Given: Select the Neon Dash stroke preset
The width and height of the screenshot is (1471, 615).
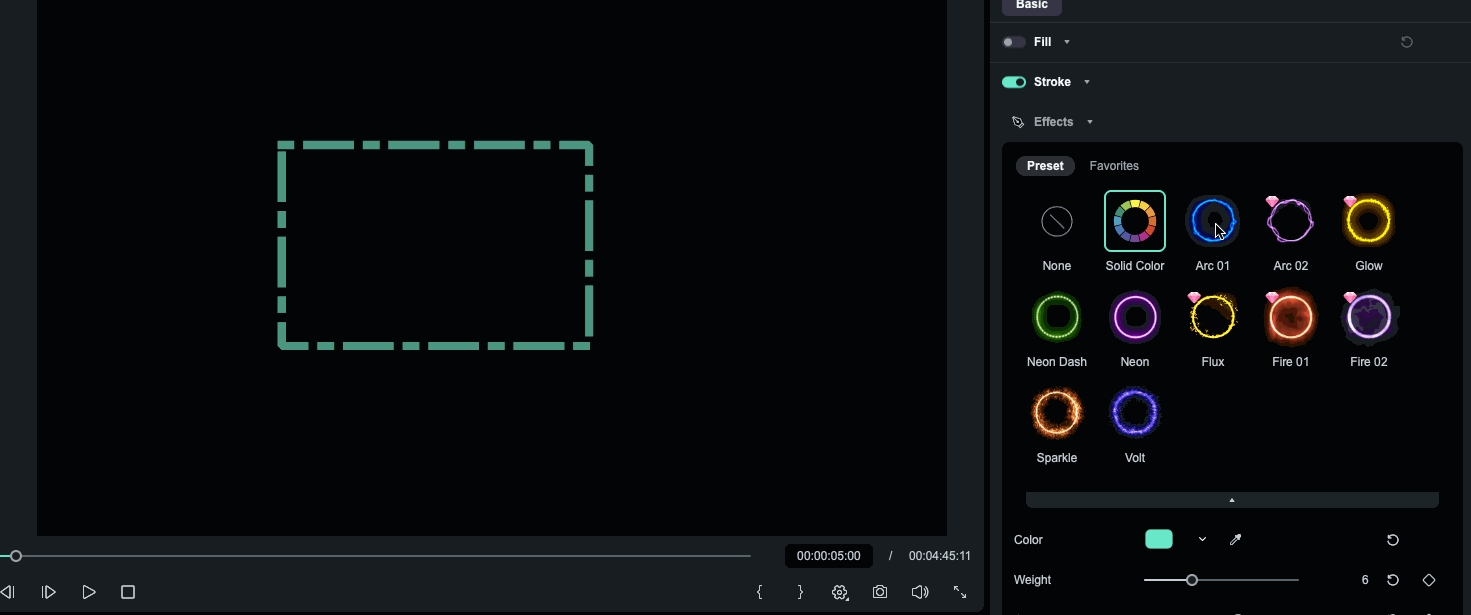Looking at the screenshot, I should point(1056,316).
